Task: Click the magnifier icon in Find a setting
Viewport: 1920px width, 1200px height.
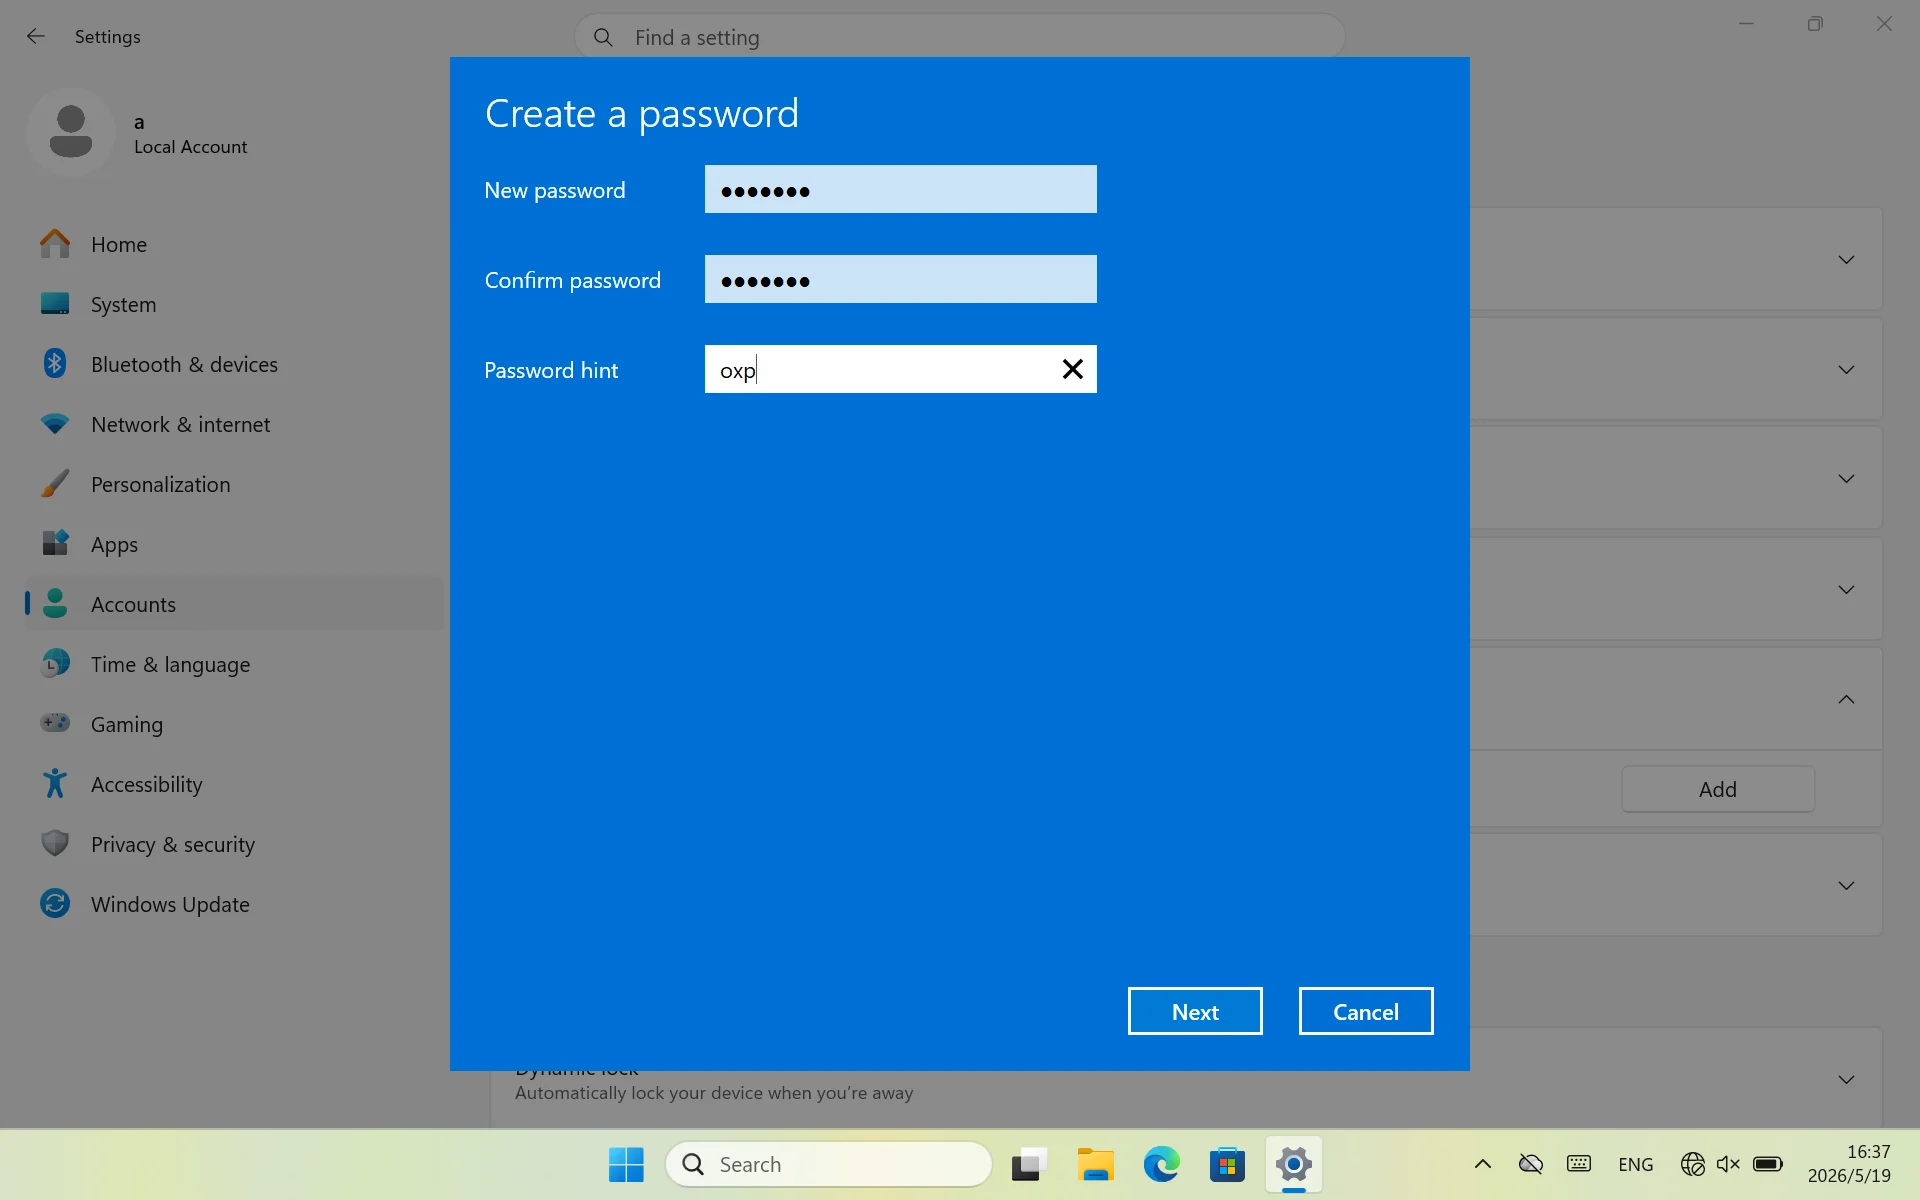Action: 603,37
